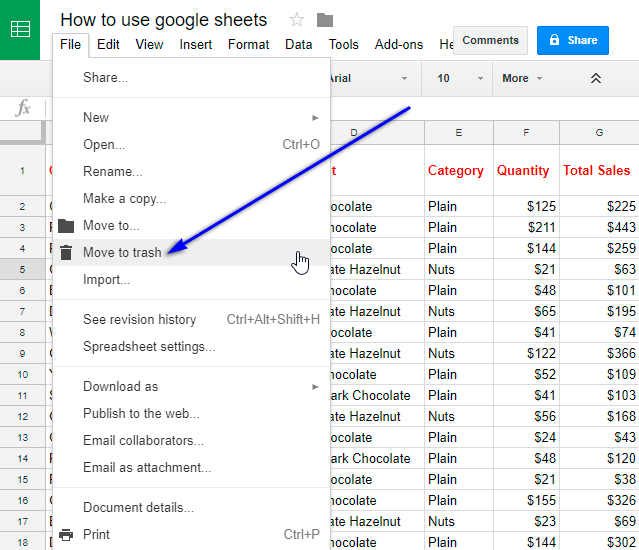The height and width of the screenshot is (550, 639).
Task: Select row 5 header
Action: [x=22, y=269]
